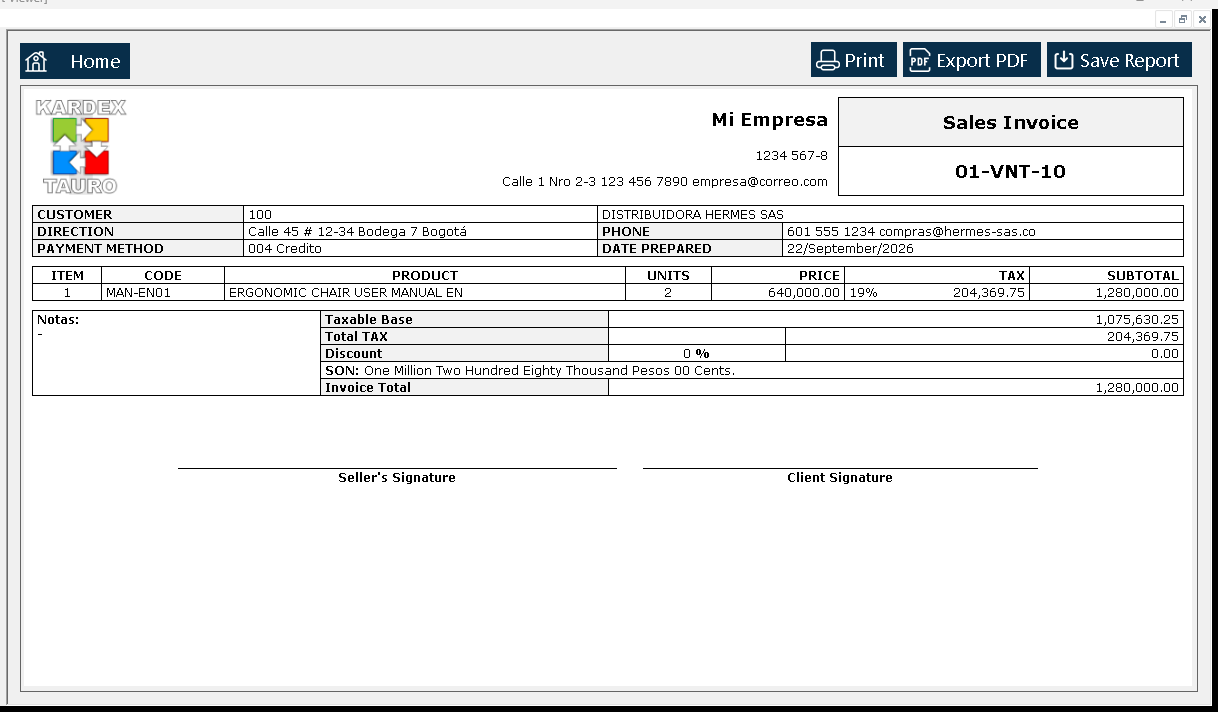Image resolution: width=1218 pixels, height=712 pixels.
Task: Click item row subtotal 1,280,000.00
Action: 1138,293
